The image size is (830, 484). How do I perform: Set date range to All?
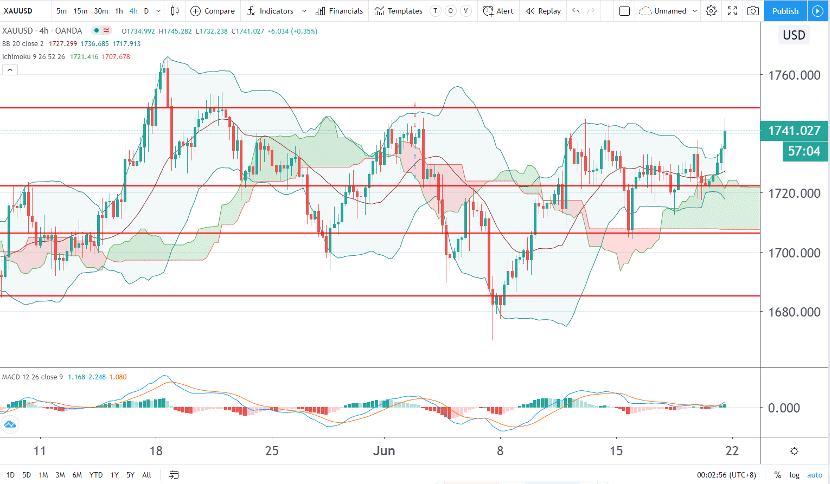pos(147,475)
